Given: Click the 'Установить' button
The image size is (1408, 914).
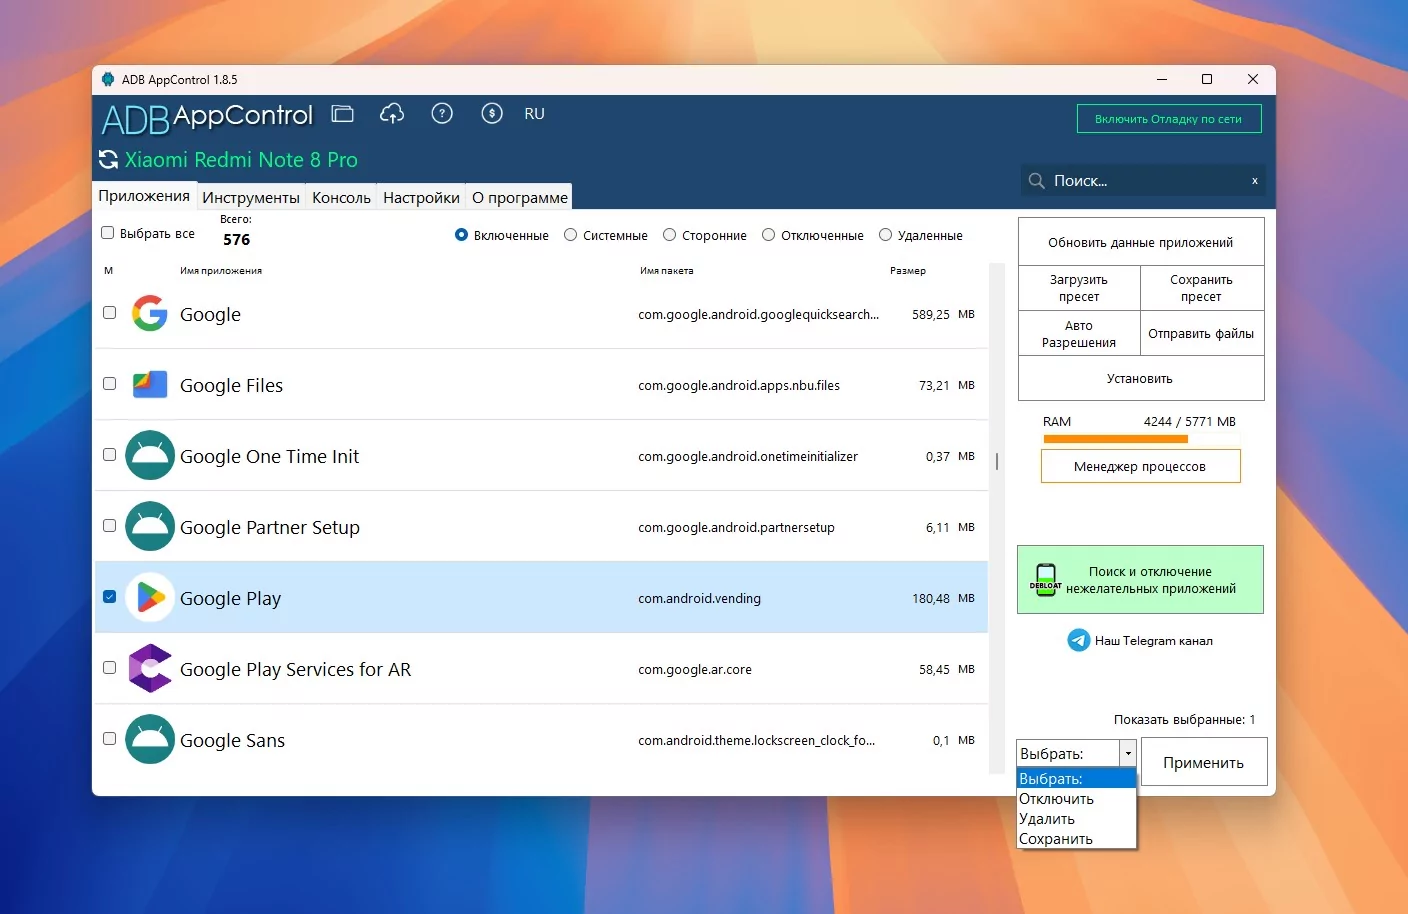Looking at the screenshot, I should 1141,379.
